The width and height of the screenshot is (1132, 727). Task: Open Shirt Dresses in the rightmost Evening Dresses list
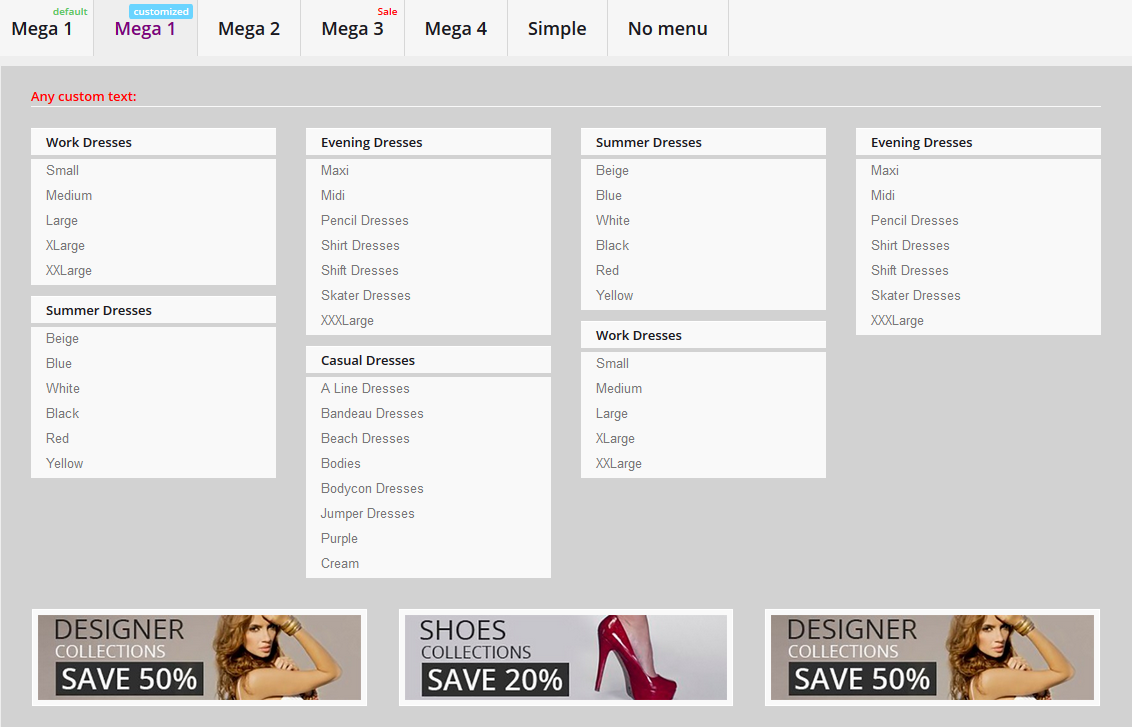click(x=910, y=245)
